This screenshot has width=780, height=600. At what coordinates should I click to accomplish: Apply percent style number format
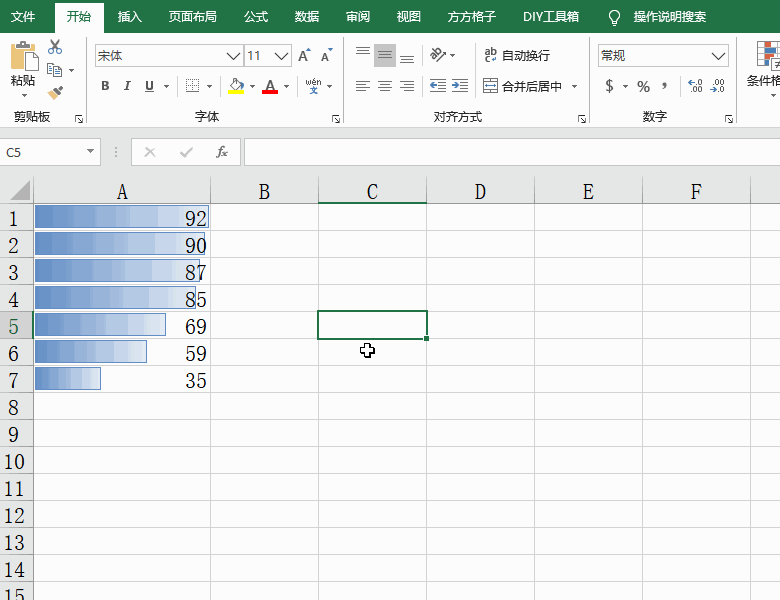pyautogui.click(x=643, y=86)
